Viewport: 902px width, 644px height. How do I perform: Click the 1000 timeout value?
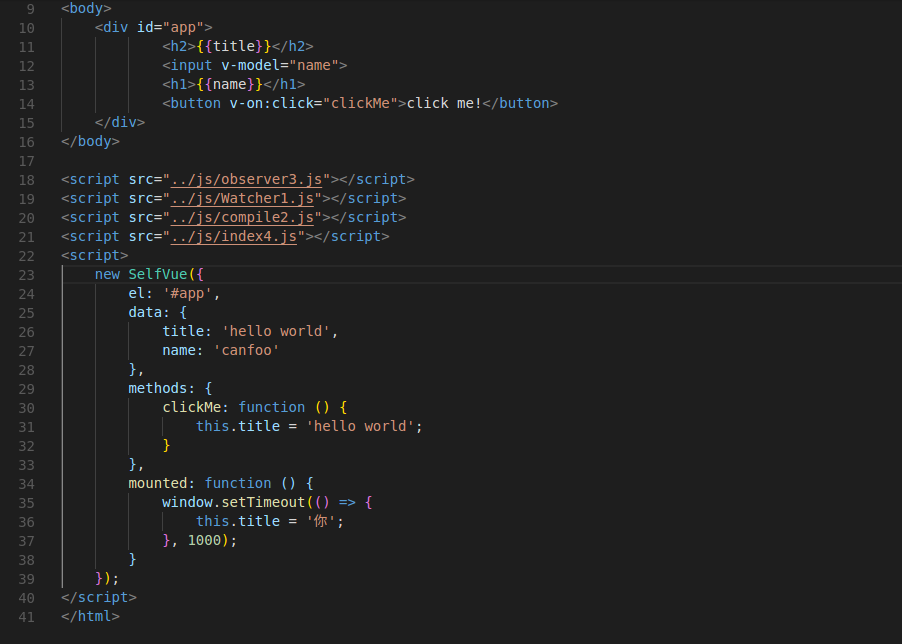[204, 540]
